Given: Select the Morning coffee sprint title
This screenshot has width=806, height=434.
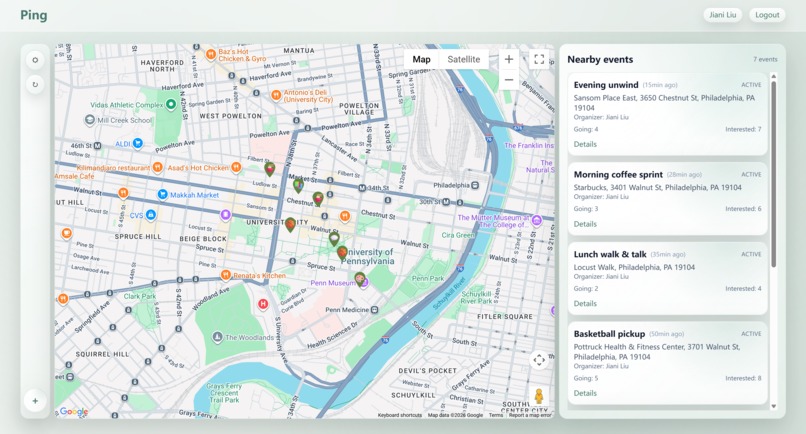Looking at the screenshot, I should point(618,175).
